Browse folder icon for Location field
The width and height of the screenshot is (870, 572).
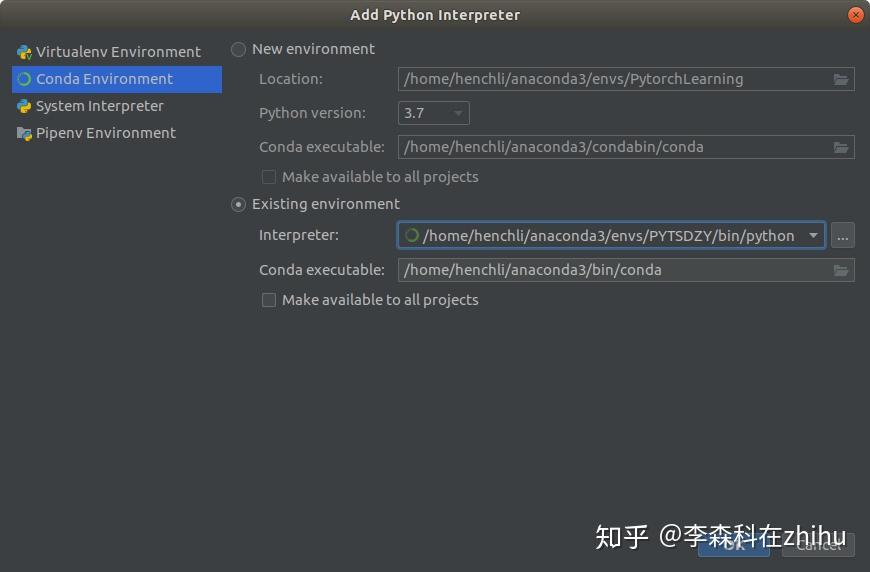click(x=841, y=80)
